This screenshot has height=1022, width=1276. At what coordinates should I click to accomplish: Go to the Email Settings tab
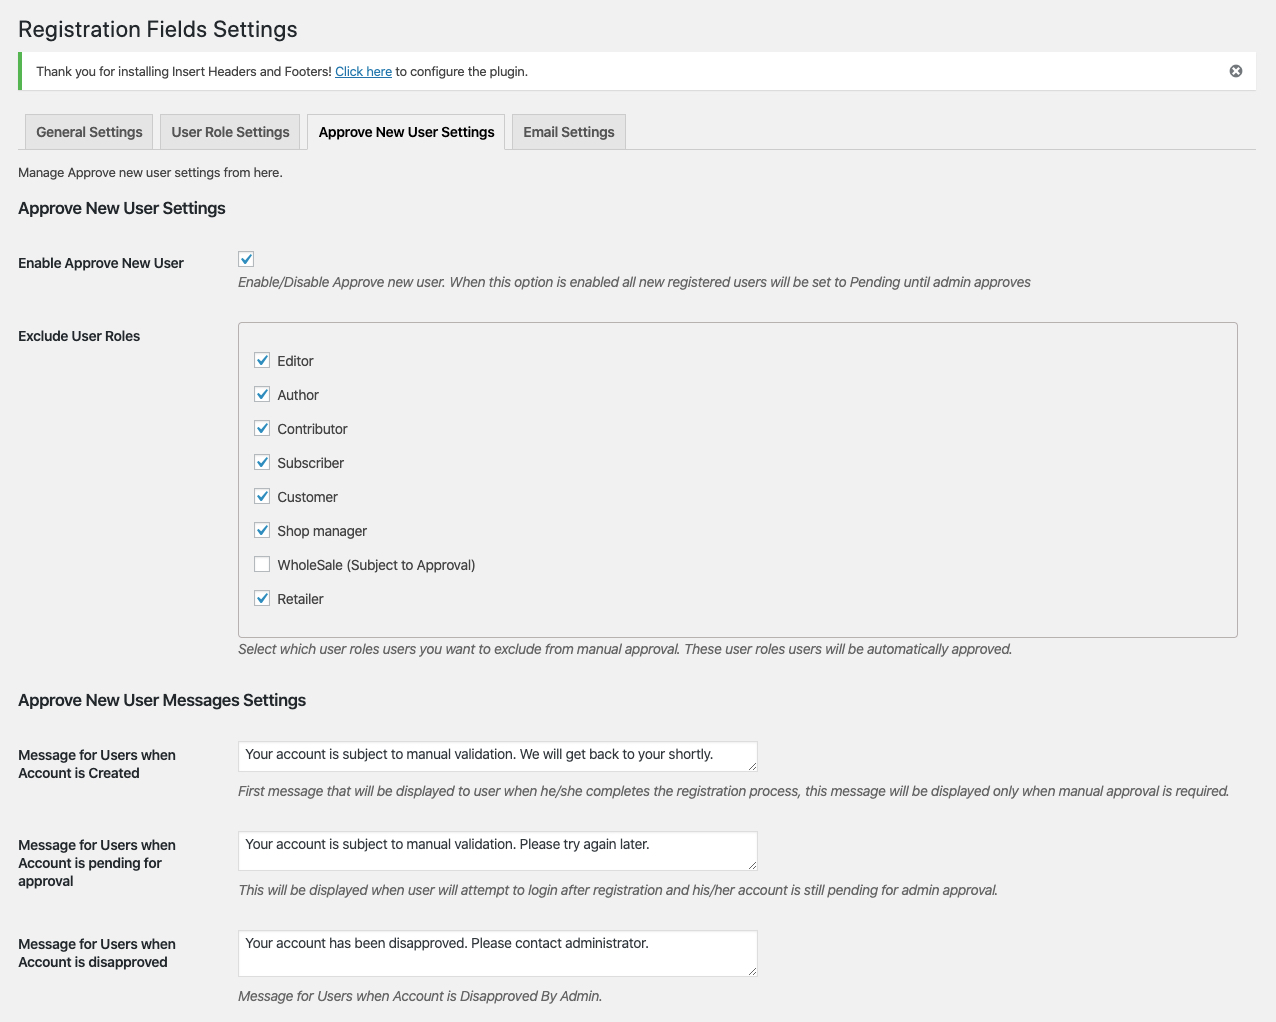click(x=569, y=132)
